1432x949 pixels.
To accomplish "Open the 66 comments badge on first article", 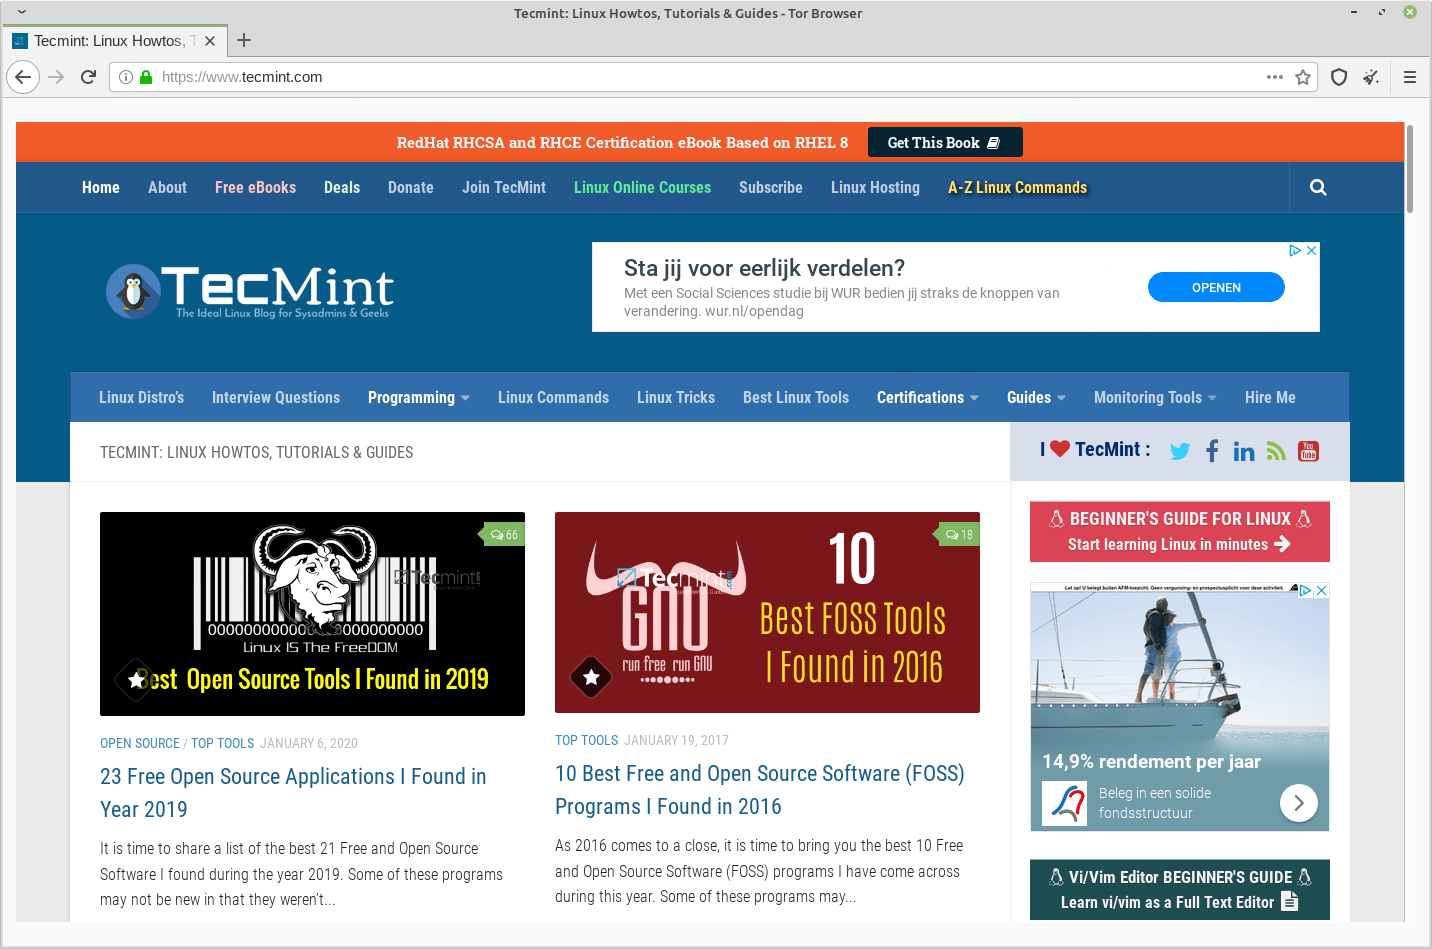I will [504, 535].
